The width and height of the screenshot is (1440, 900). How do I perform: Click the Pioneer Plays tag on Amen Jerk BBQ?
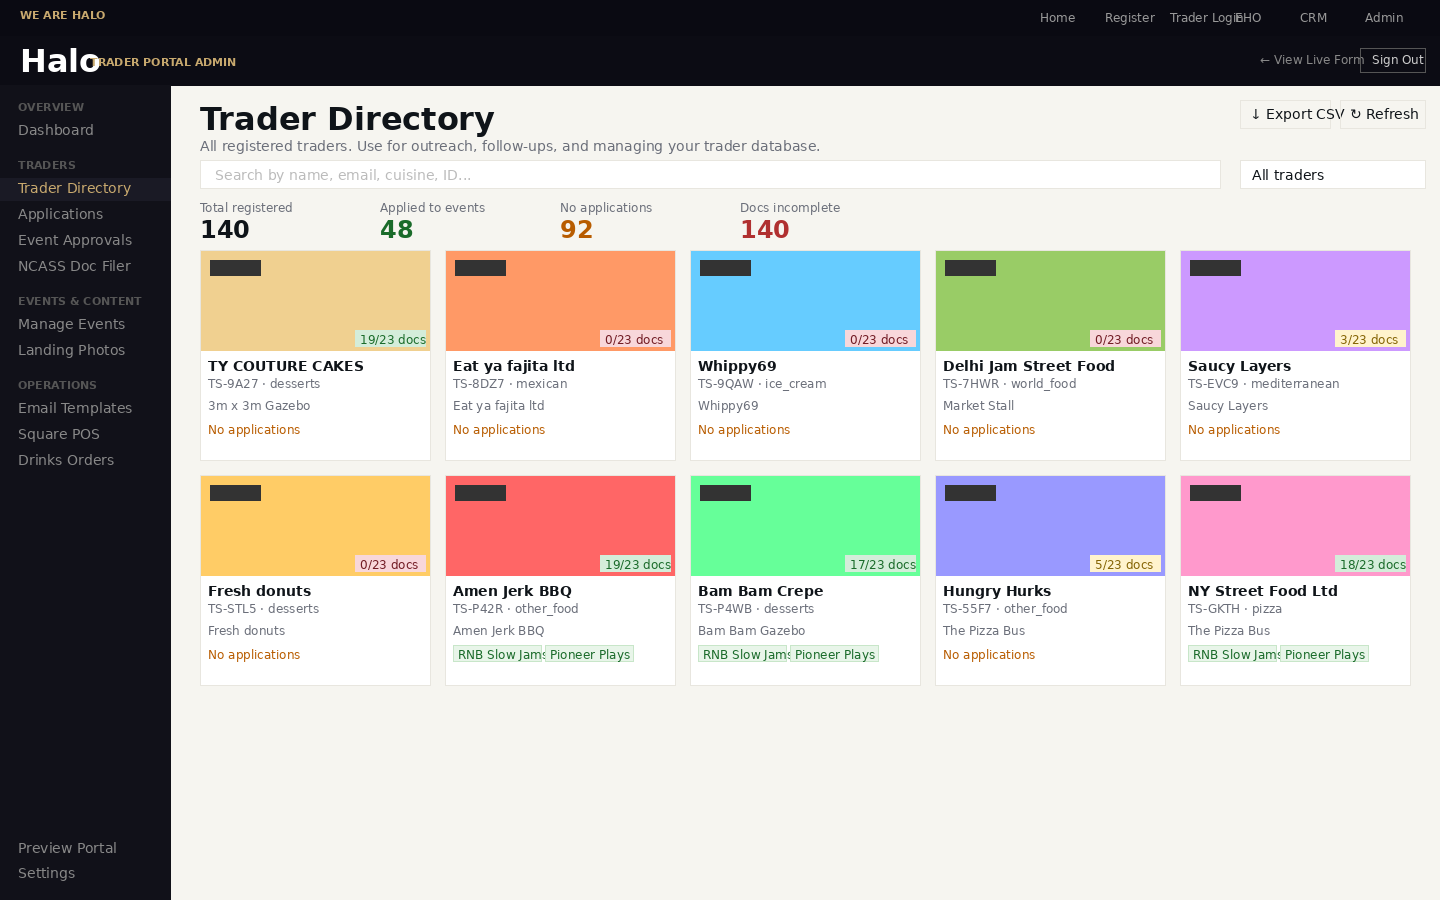[x=590, y=653]
